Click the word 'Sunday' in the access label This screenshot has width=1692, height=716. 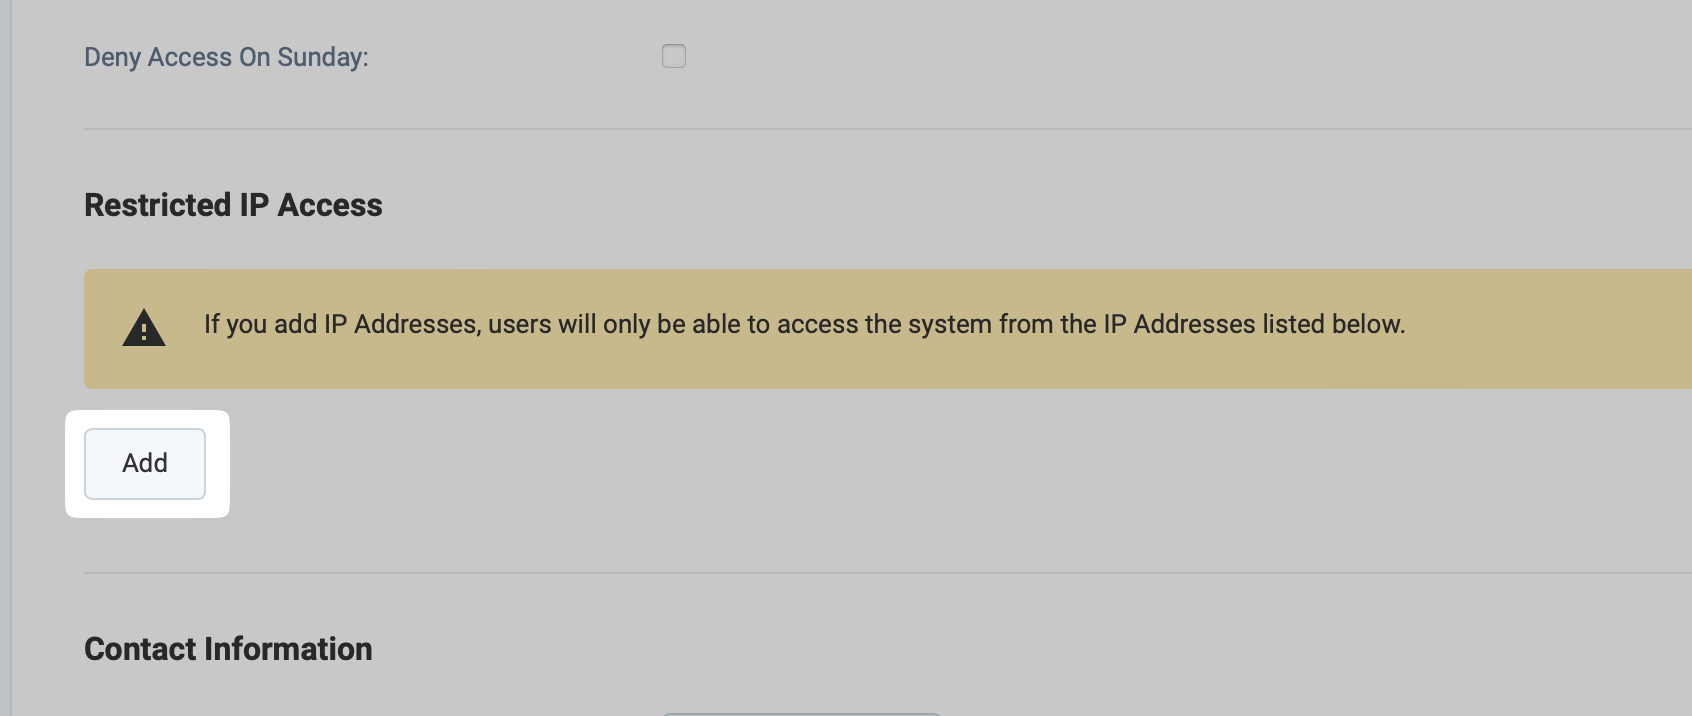point(323,57)
